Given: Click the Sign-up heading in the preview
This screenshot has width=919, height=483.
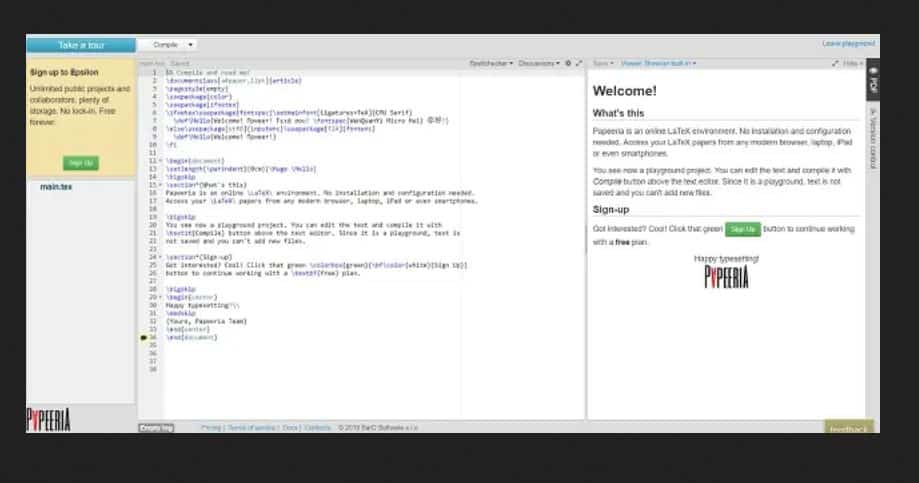Looking at the screenshot, I should click(x=611, y=210).
